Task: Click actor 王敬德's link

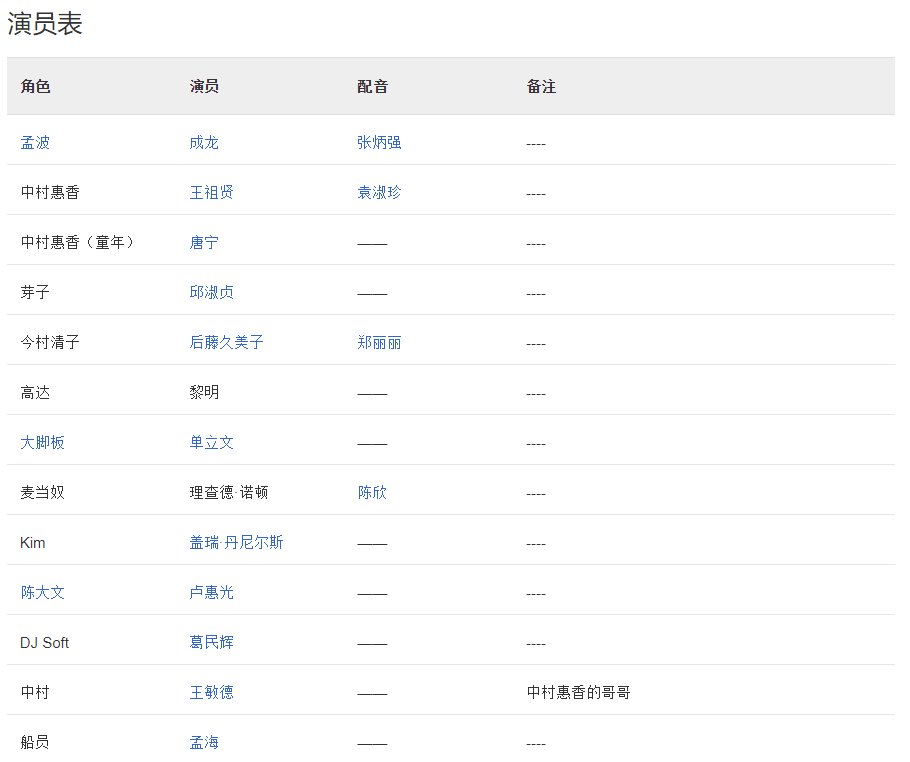Action: tap(212, 692)
